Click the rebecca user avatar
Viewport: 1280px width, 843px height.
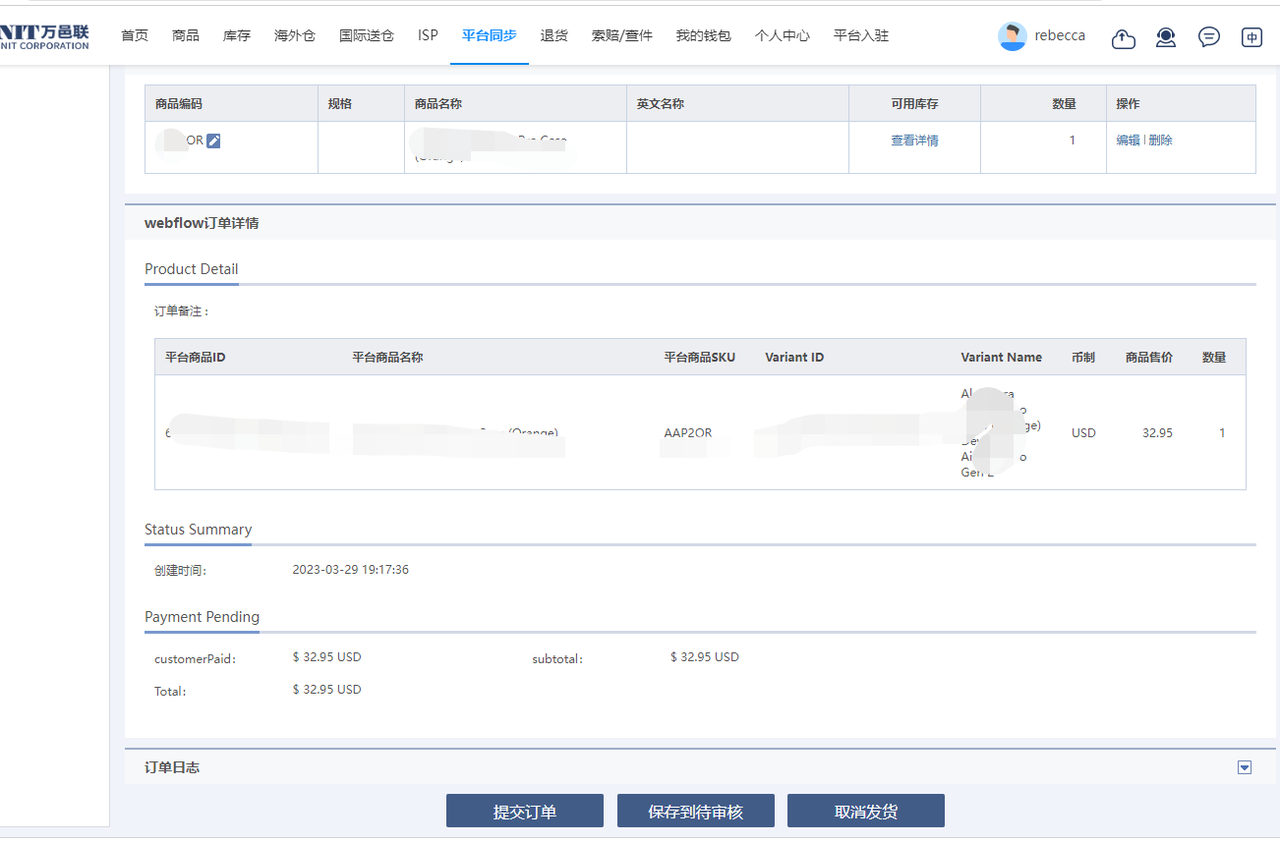[1012, 36]
